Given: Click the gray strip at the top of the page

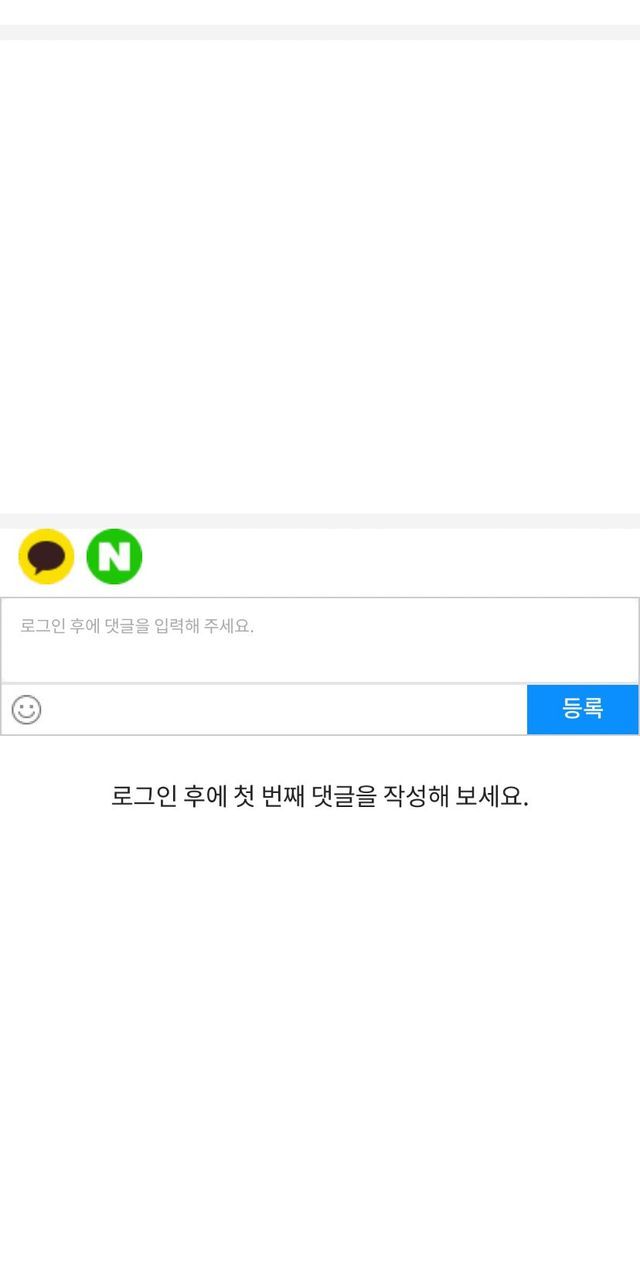Looking at the screenshot, I should [320, 32].
